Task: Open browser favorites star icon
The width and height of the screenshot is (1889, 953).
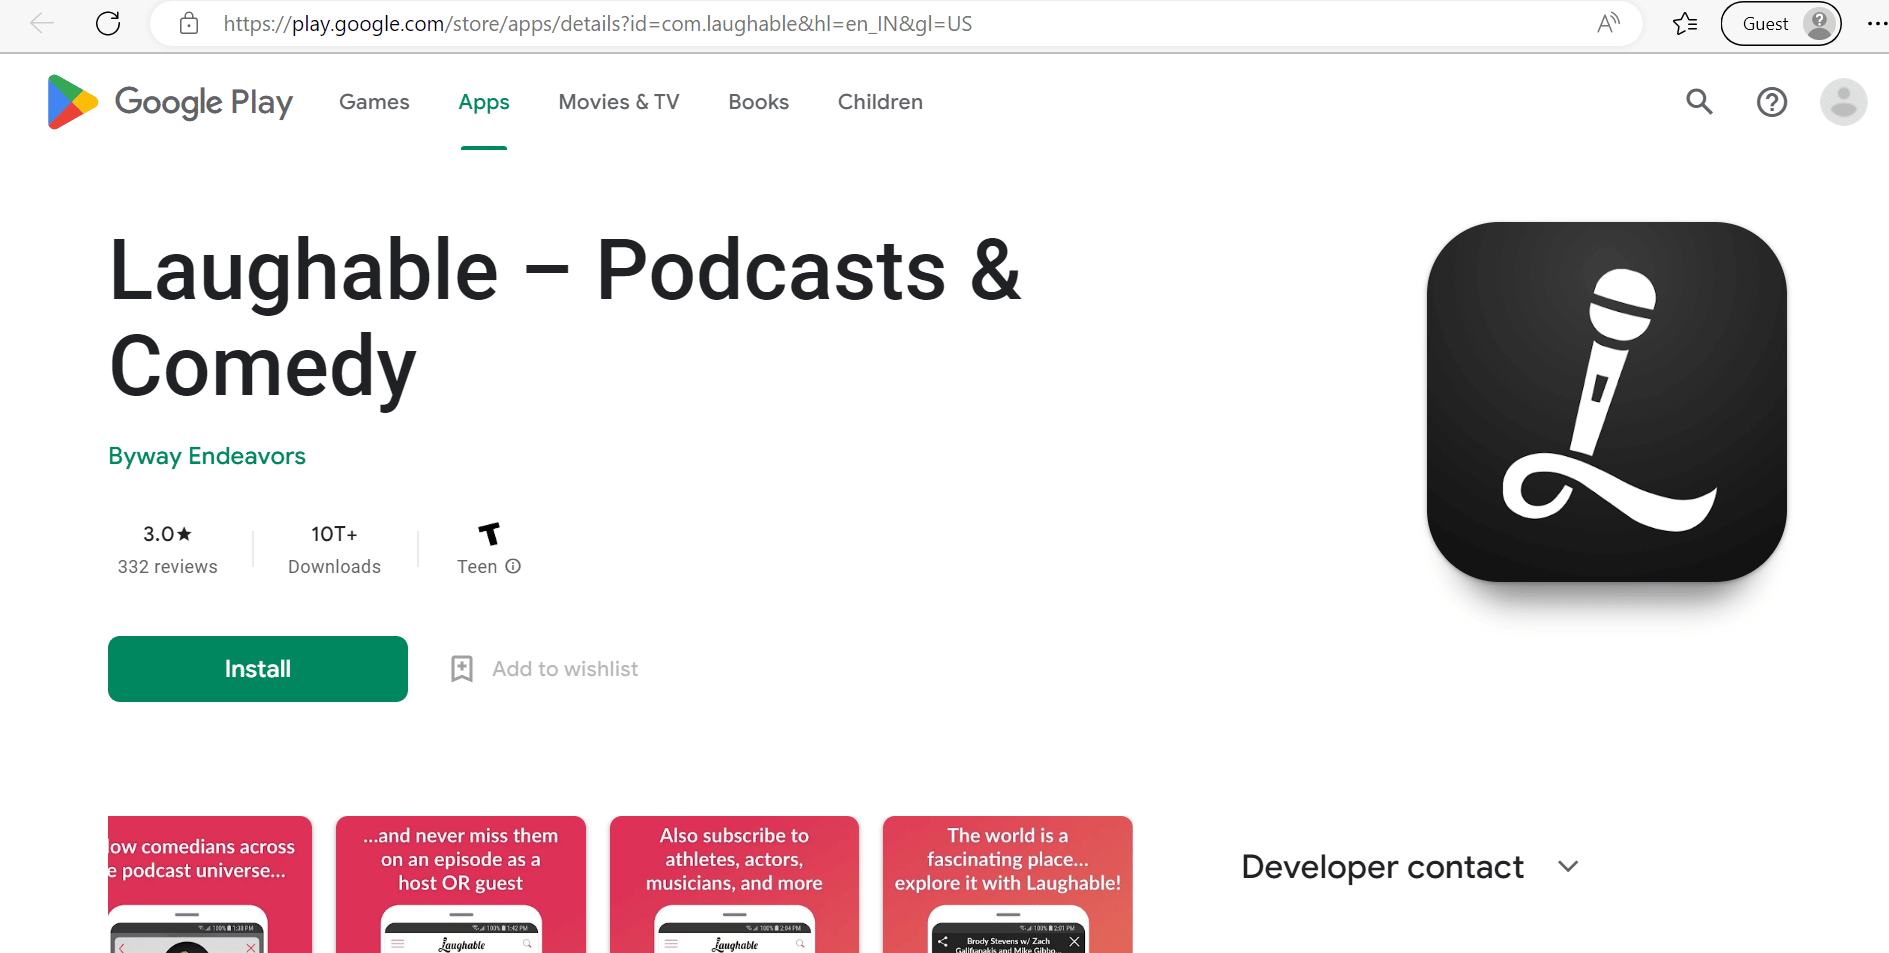Action: click(1685, 23)
